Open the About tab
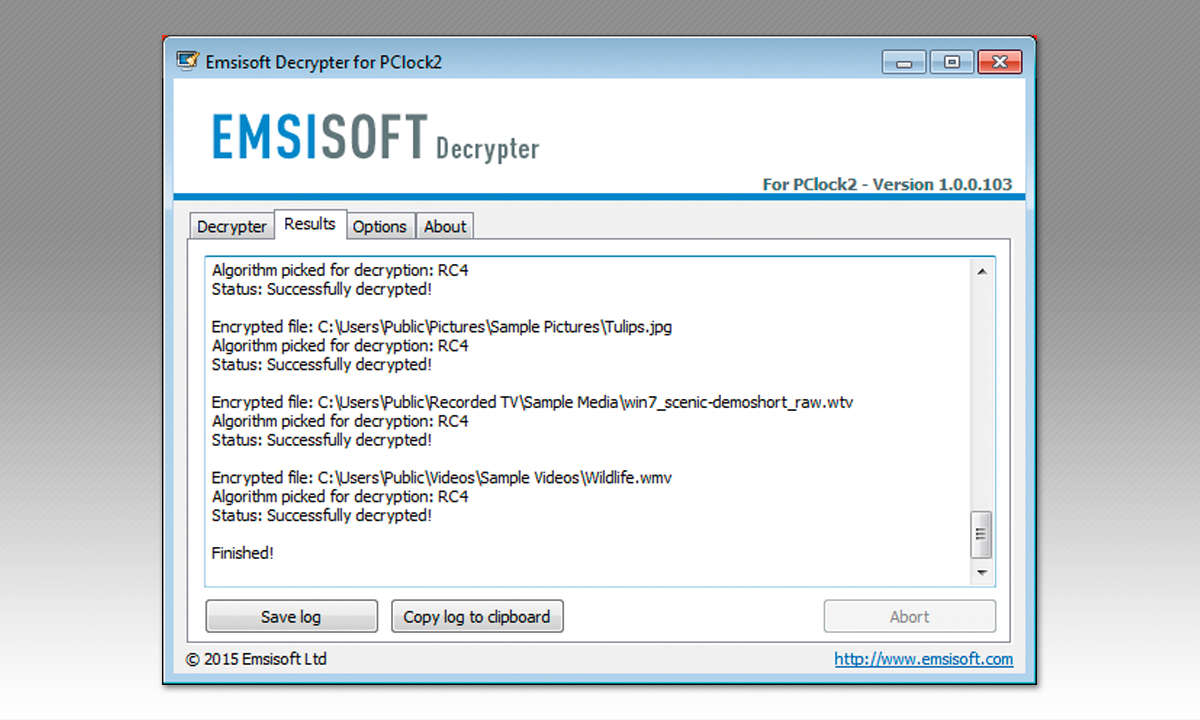The width and height of the screenshot is (1200, 720). click(x=445, y=227)
